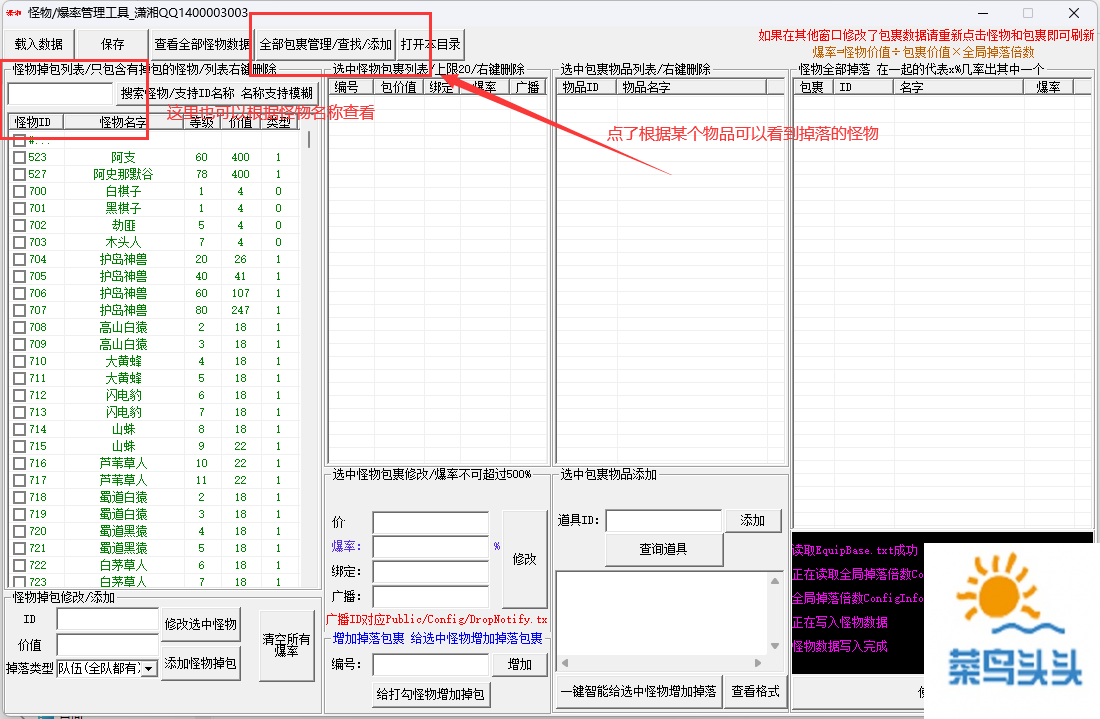
Task: Check the box for monster 527
Action: (20, 175)
